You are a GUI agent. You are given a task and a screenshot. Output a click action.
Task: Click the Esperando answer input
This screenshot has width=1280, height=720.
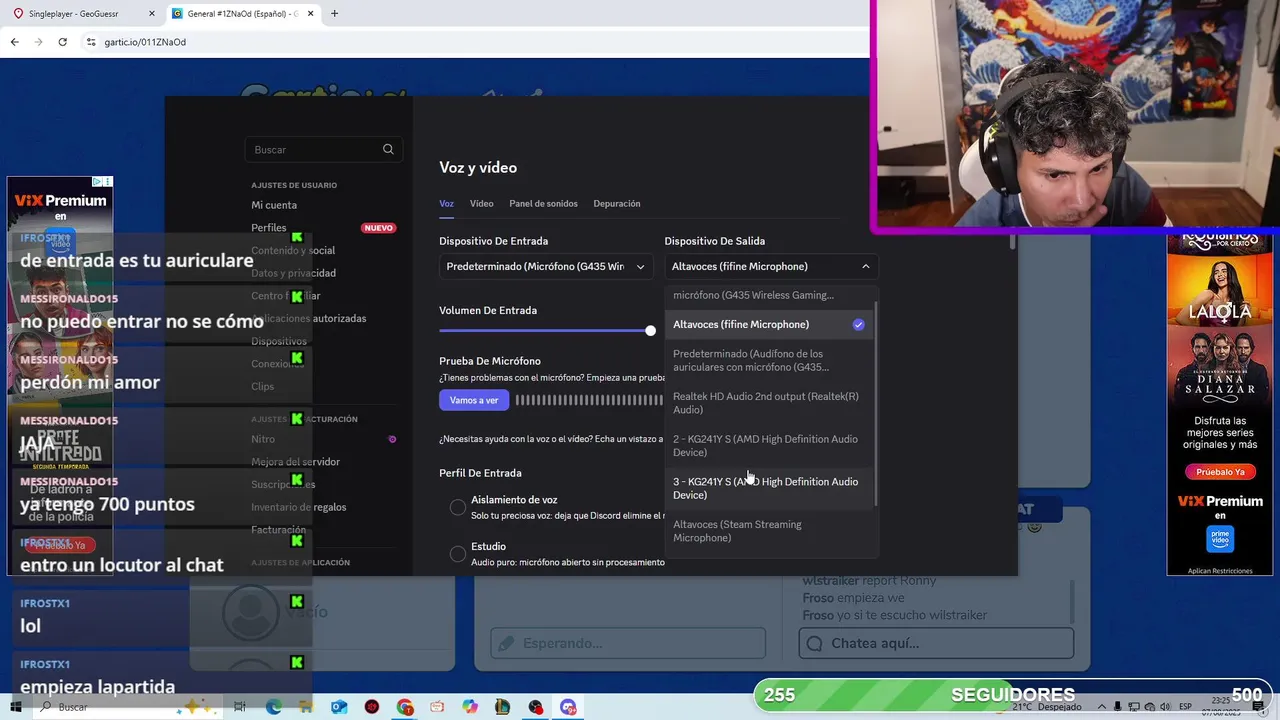point(628,643)
